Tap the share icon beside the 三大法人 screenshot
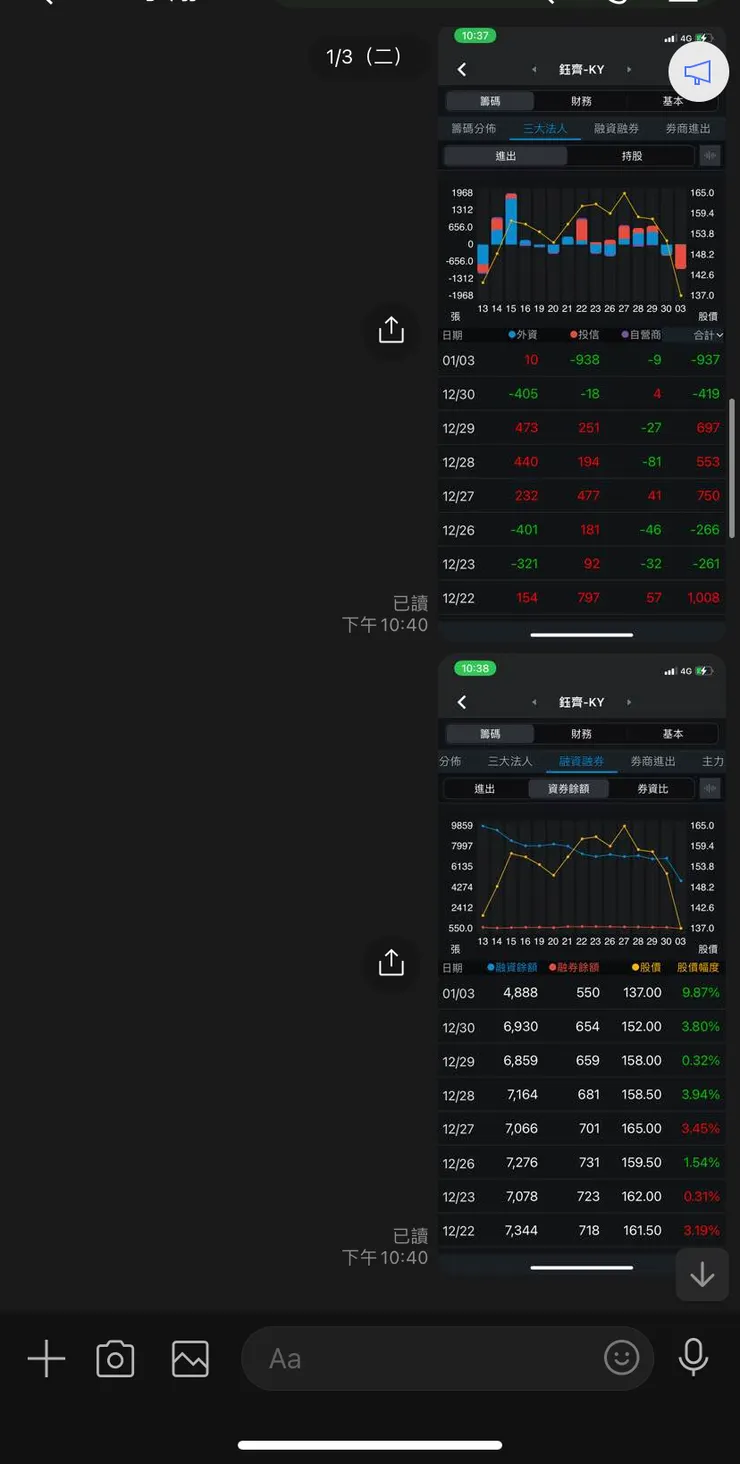This screenshot has height=1464, width=740. click(x=391, y=329)
